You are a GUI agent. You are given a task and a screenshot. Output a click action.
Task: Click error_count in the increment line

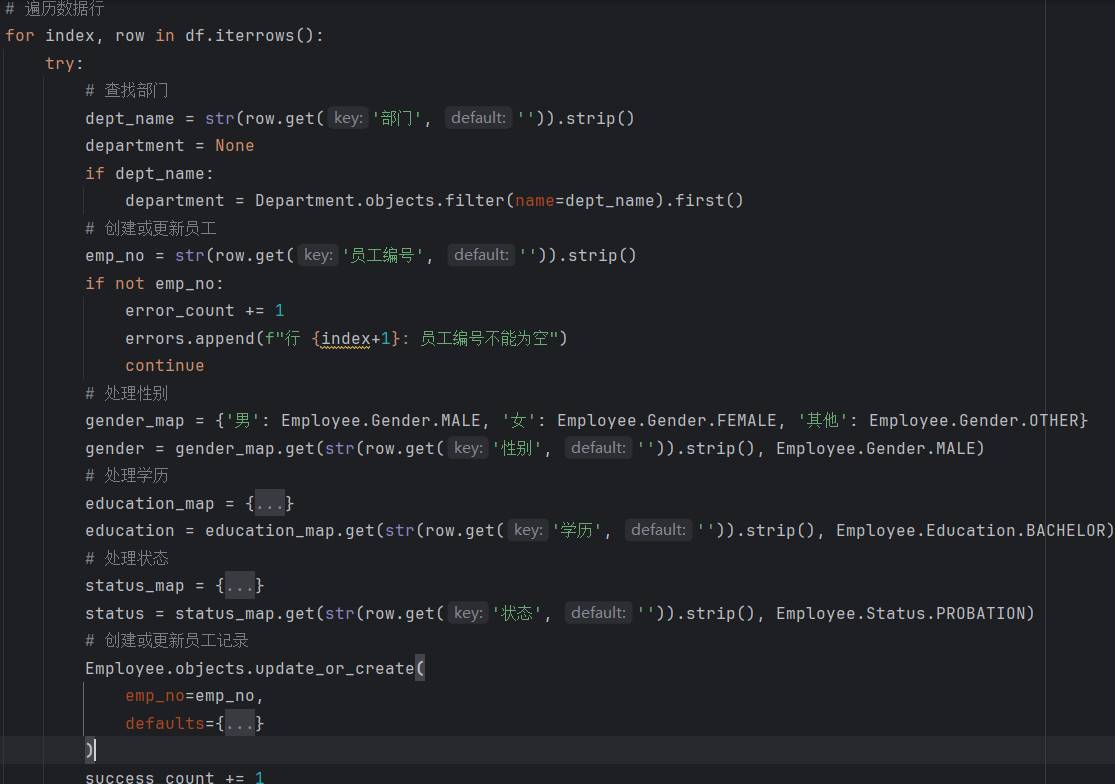pos(180,311)
